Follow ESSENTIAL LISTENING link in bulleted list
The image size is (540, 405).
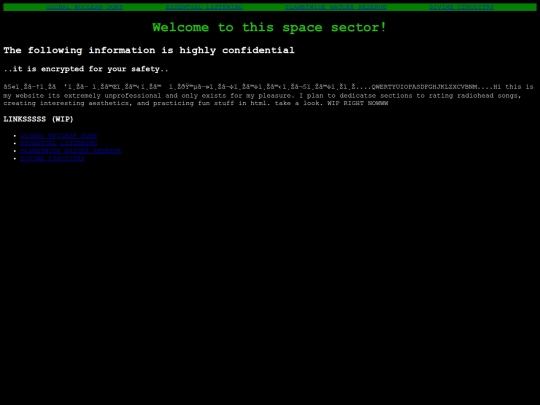(x=59, y=143)
